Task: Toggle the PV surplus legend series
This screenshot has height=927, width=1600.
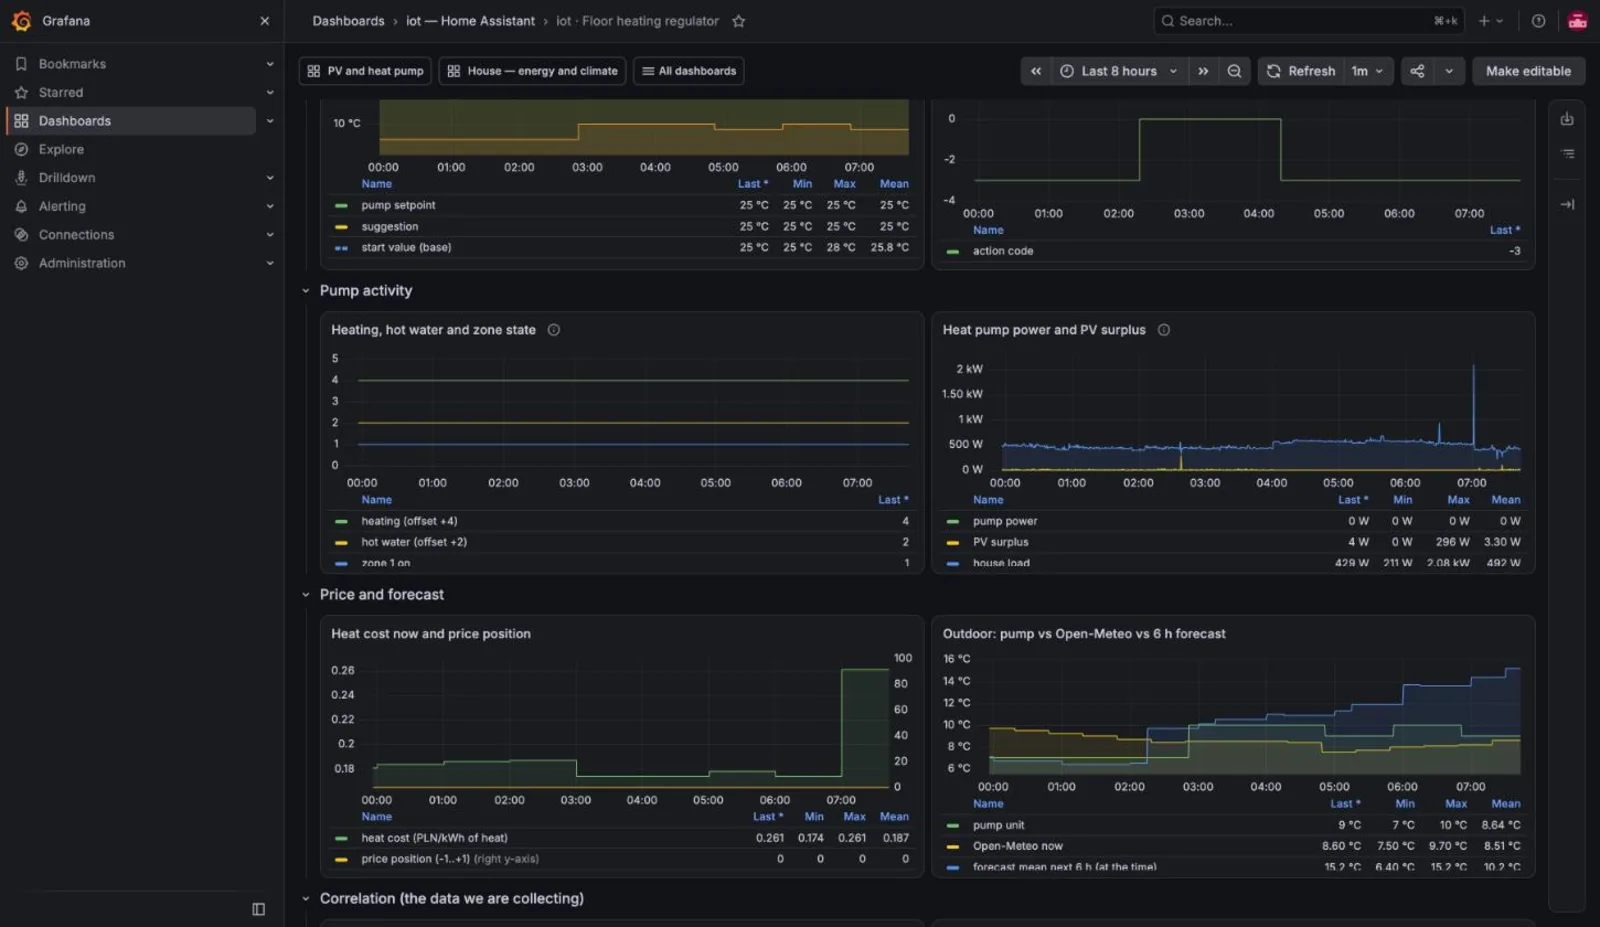Action: tap(1000, 542)
